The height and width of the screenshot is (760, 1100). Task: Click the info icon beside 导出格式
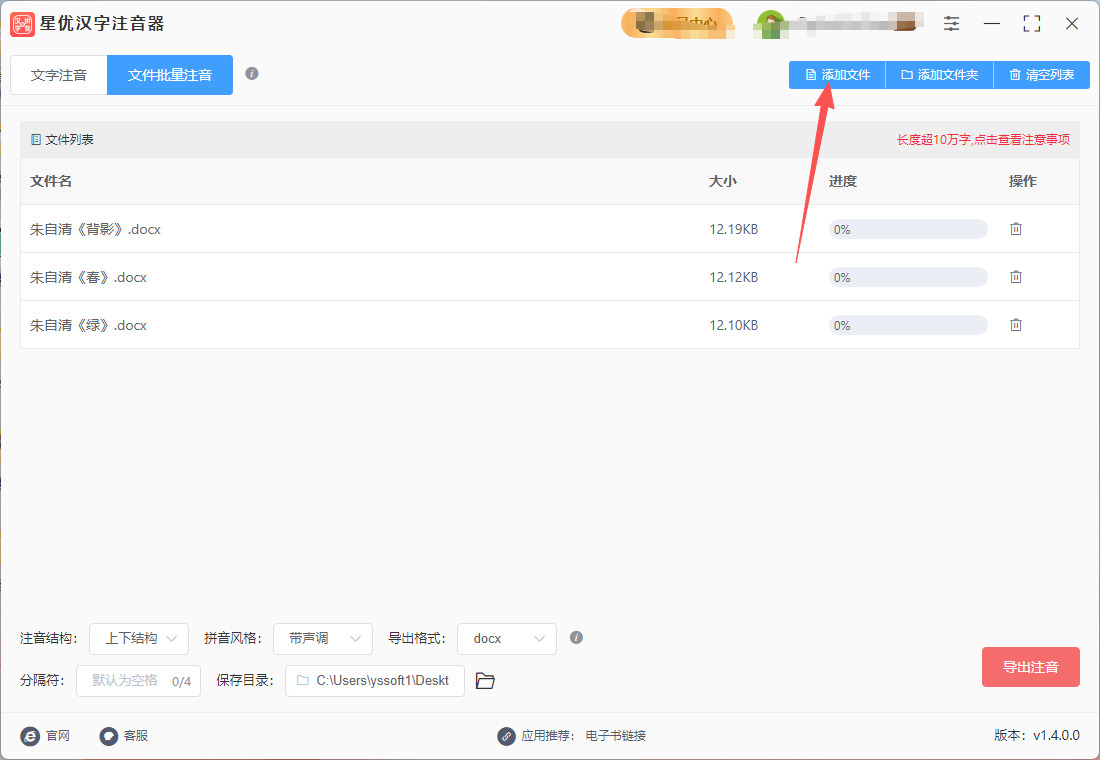(576, 638)
